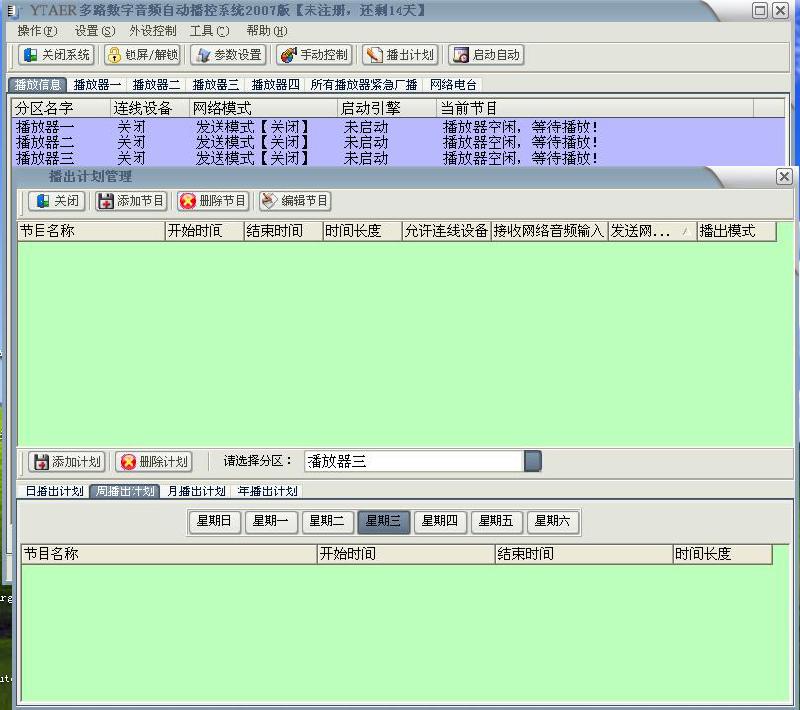
Task: Select the 星期六 day button
Action: pyautogui.click(x=553, y=521)
